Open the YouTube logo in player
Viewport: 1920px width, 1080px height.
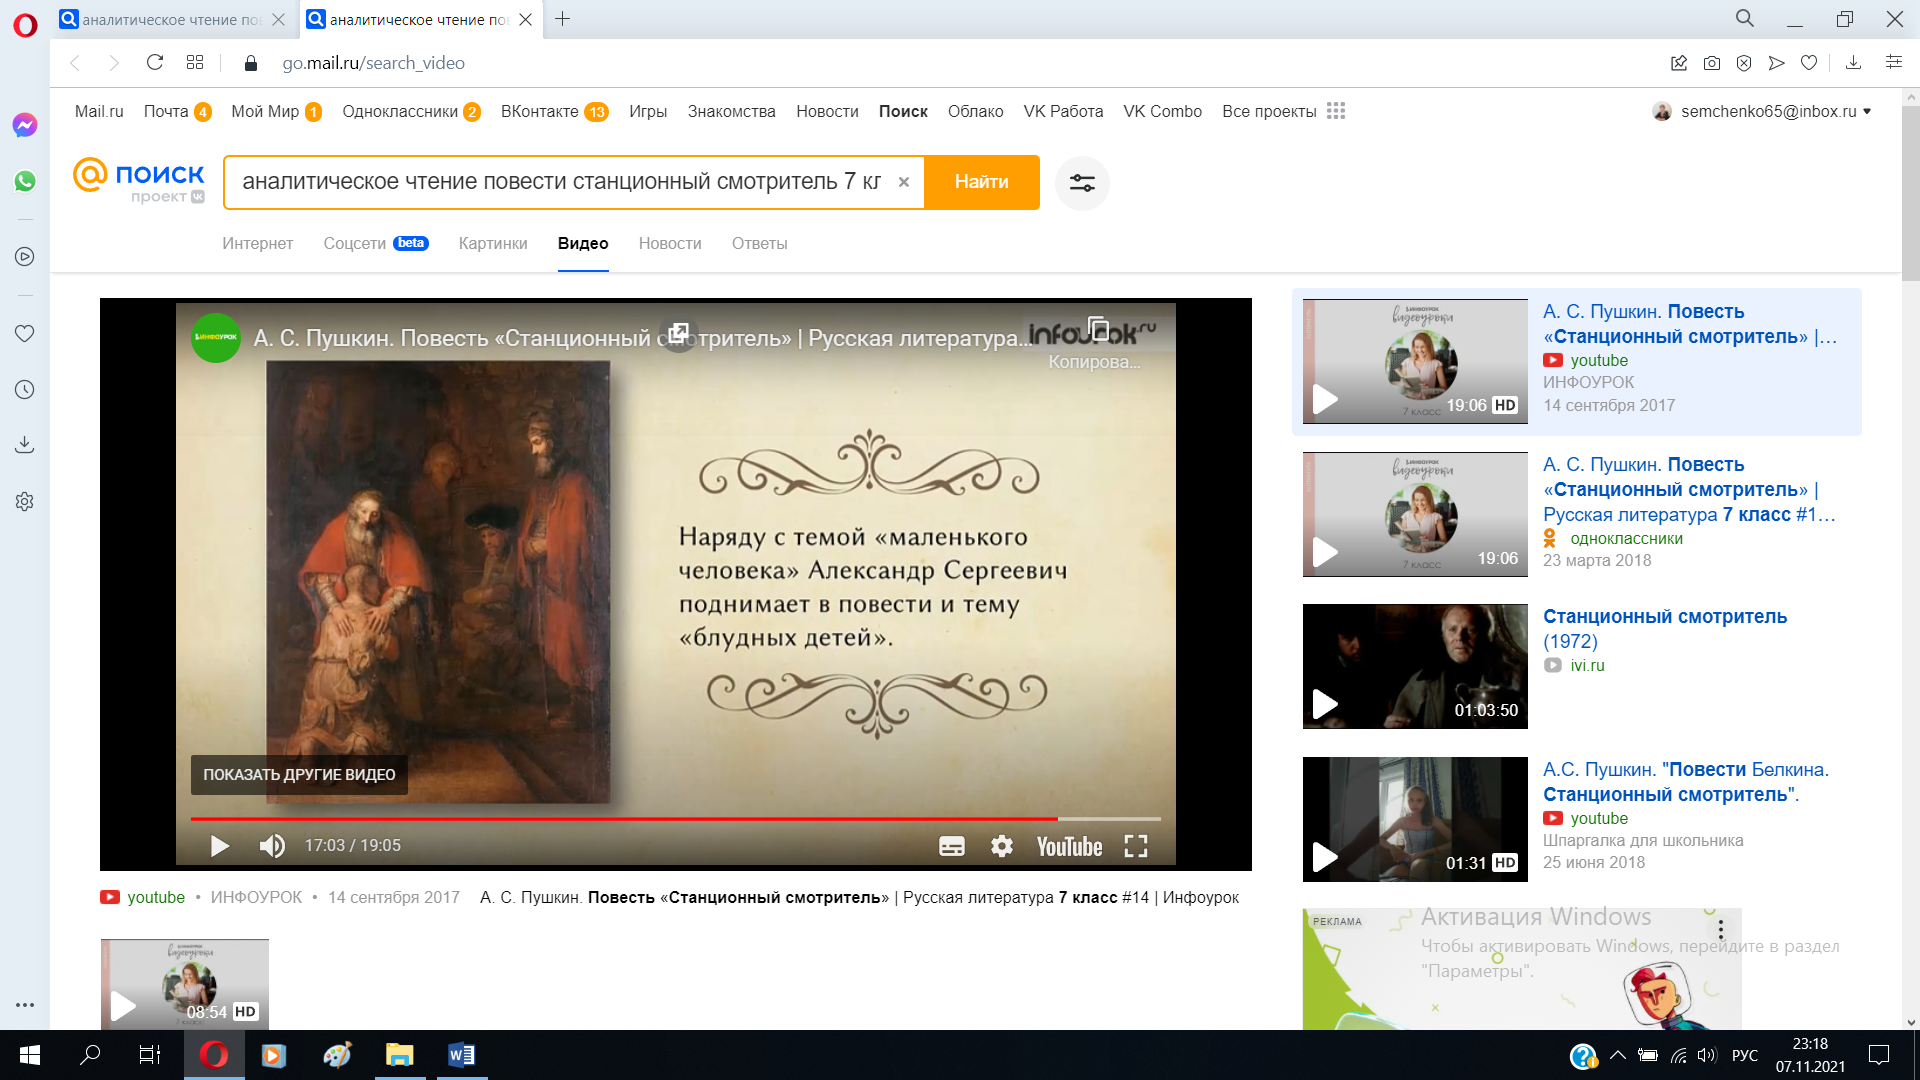pos(1069,847)
